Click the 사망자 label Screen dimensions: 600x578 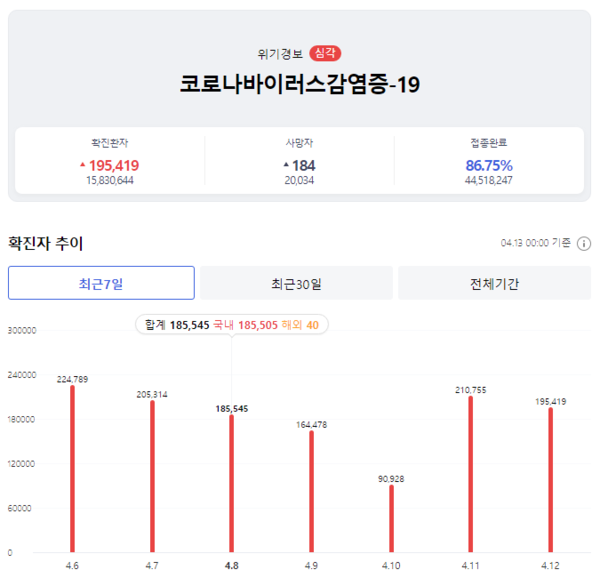point(299,143)
